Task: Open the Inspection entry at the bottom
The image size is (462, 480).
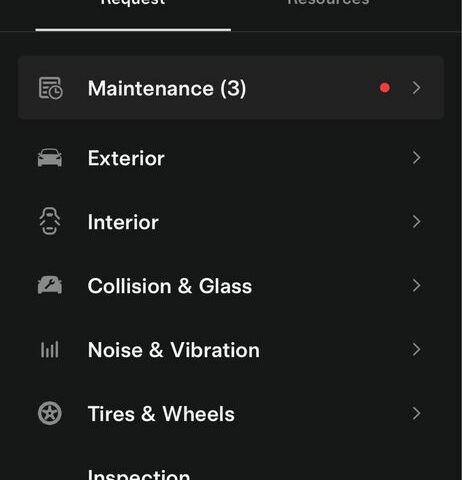Action: (x=139, y=474)
